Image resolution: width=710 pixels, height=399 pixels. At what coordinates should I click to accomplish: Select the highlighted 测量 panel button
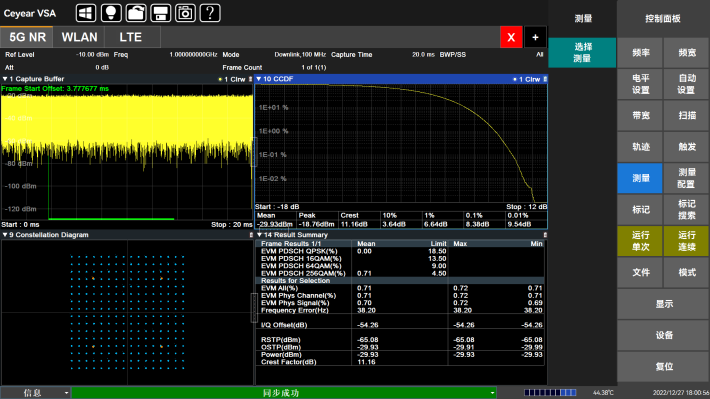640,178
